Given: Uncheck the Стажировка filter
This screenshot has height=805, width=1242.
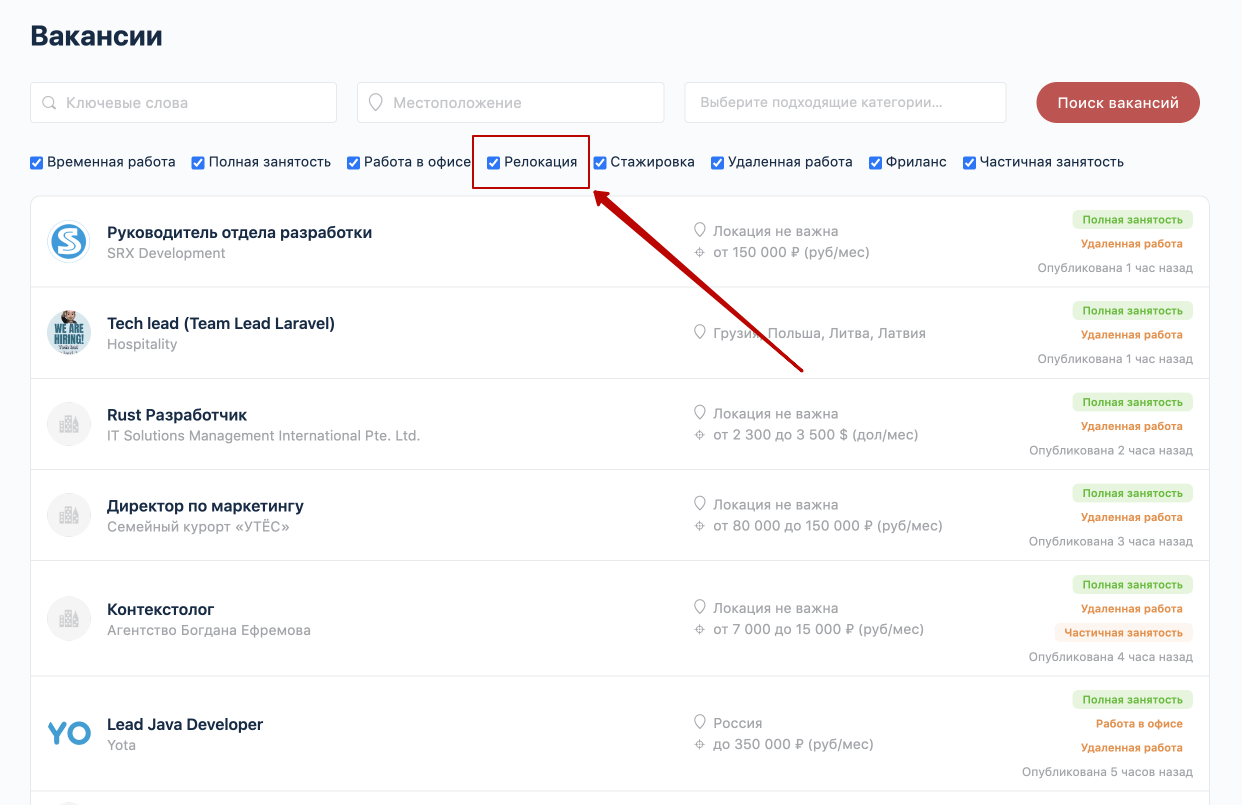Looking at the screenshot, I should pos(600,163).
